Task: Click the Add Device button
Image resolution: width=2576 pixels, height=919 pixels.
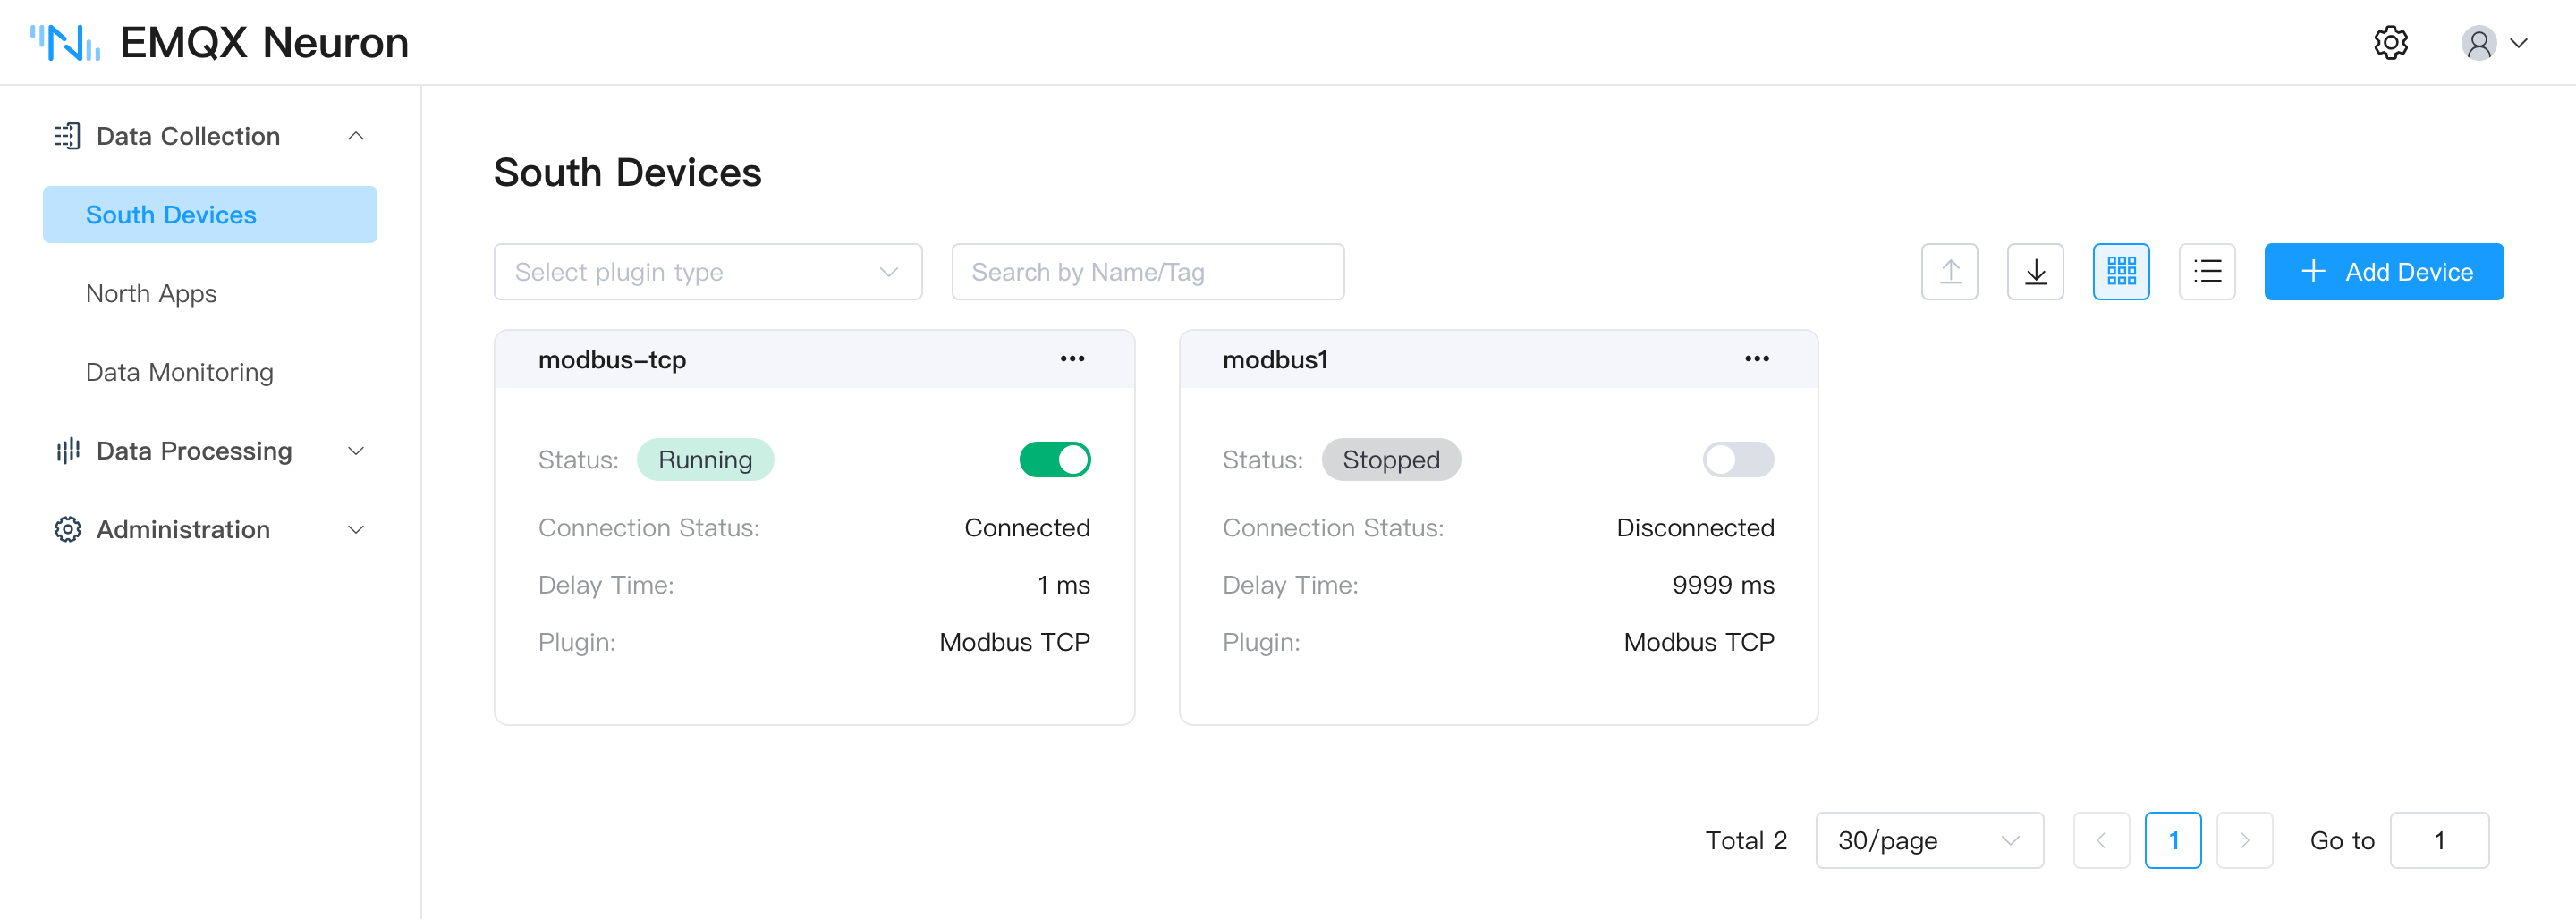Action: (x=2384, y=272)
